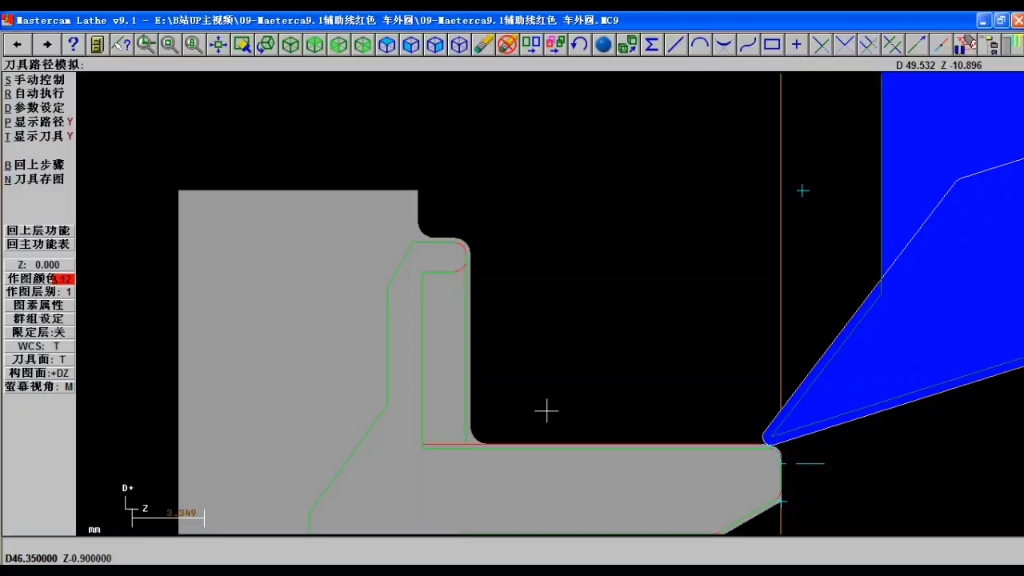Click the green cubes solids manager icon
This screenshot has height=576, width=1024.
pos(628,44)
